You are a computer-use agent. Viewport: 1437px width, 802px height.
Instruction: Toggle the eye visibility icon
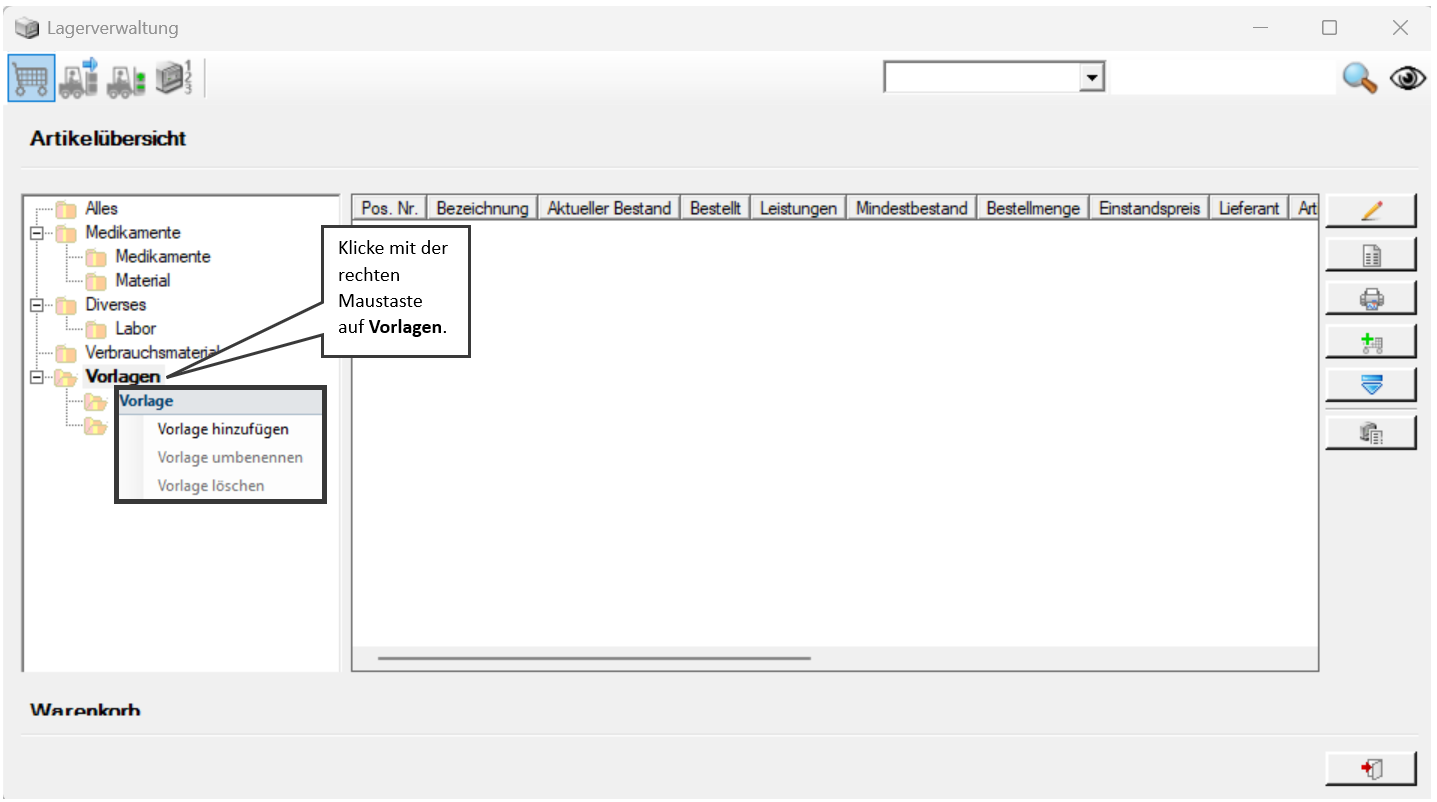1407,78
